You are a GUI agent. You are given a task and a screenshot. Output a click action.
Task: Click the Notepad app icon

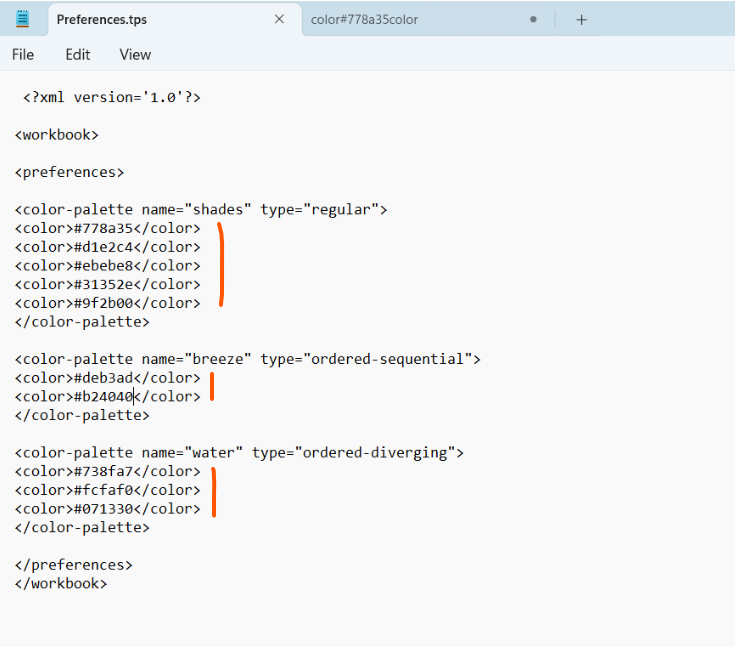(x=22, y=19)
